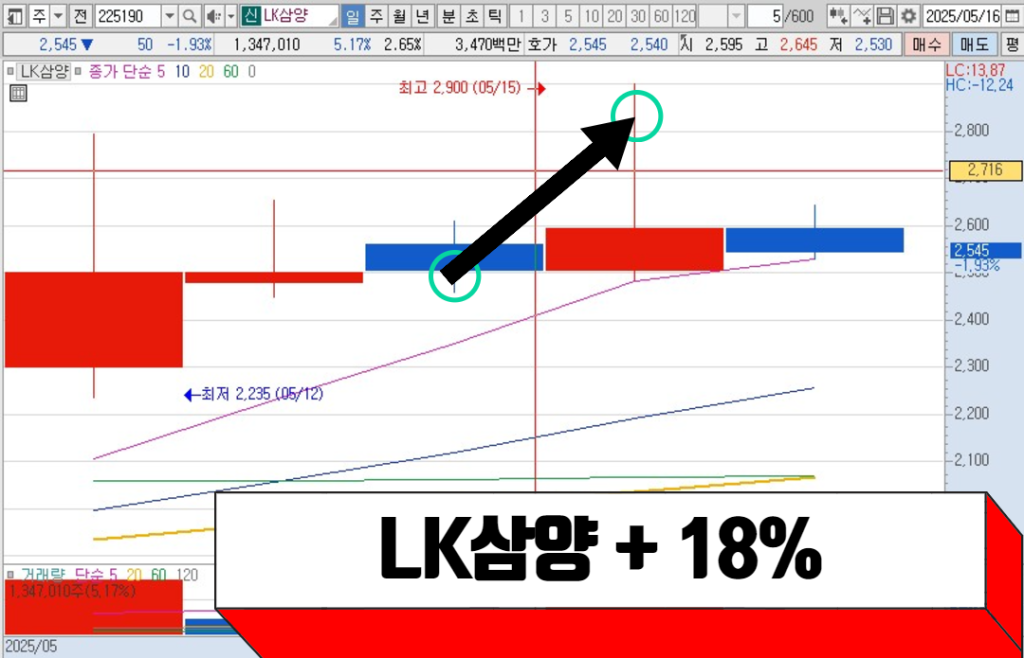Toggle the side panel icon at far left
Screen dimensions: 1024x658
(x=16, y=15)
